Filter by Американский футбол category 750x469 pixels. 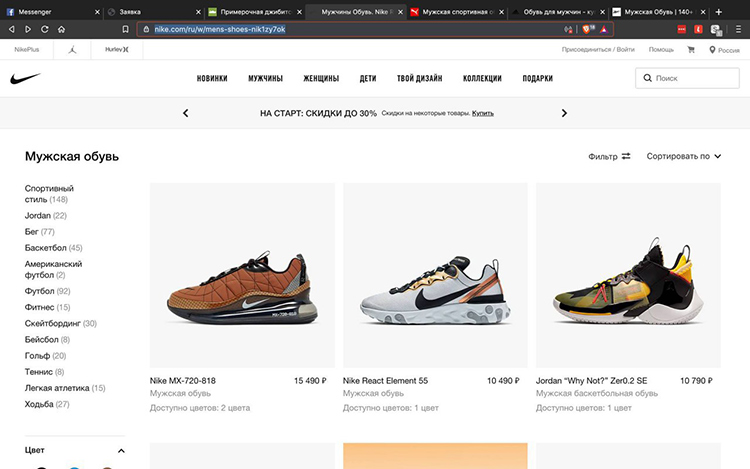pos(53,269)
